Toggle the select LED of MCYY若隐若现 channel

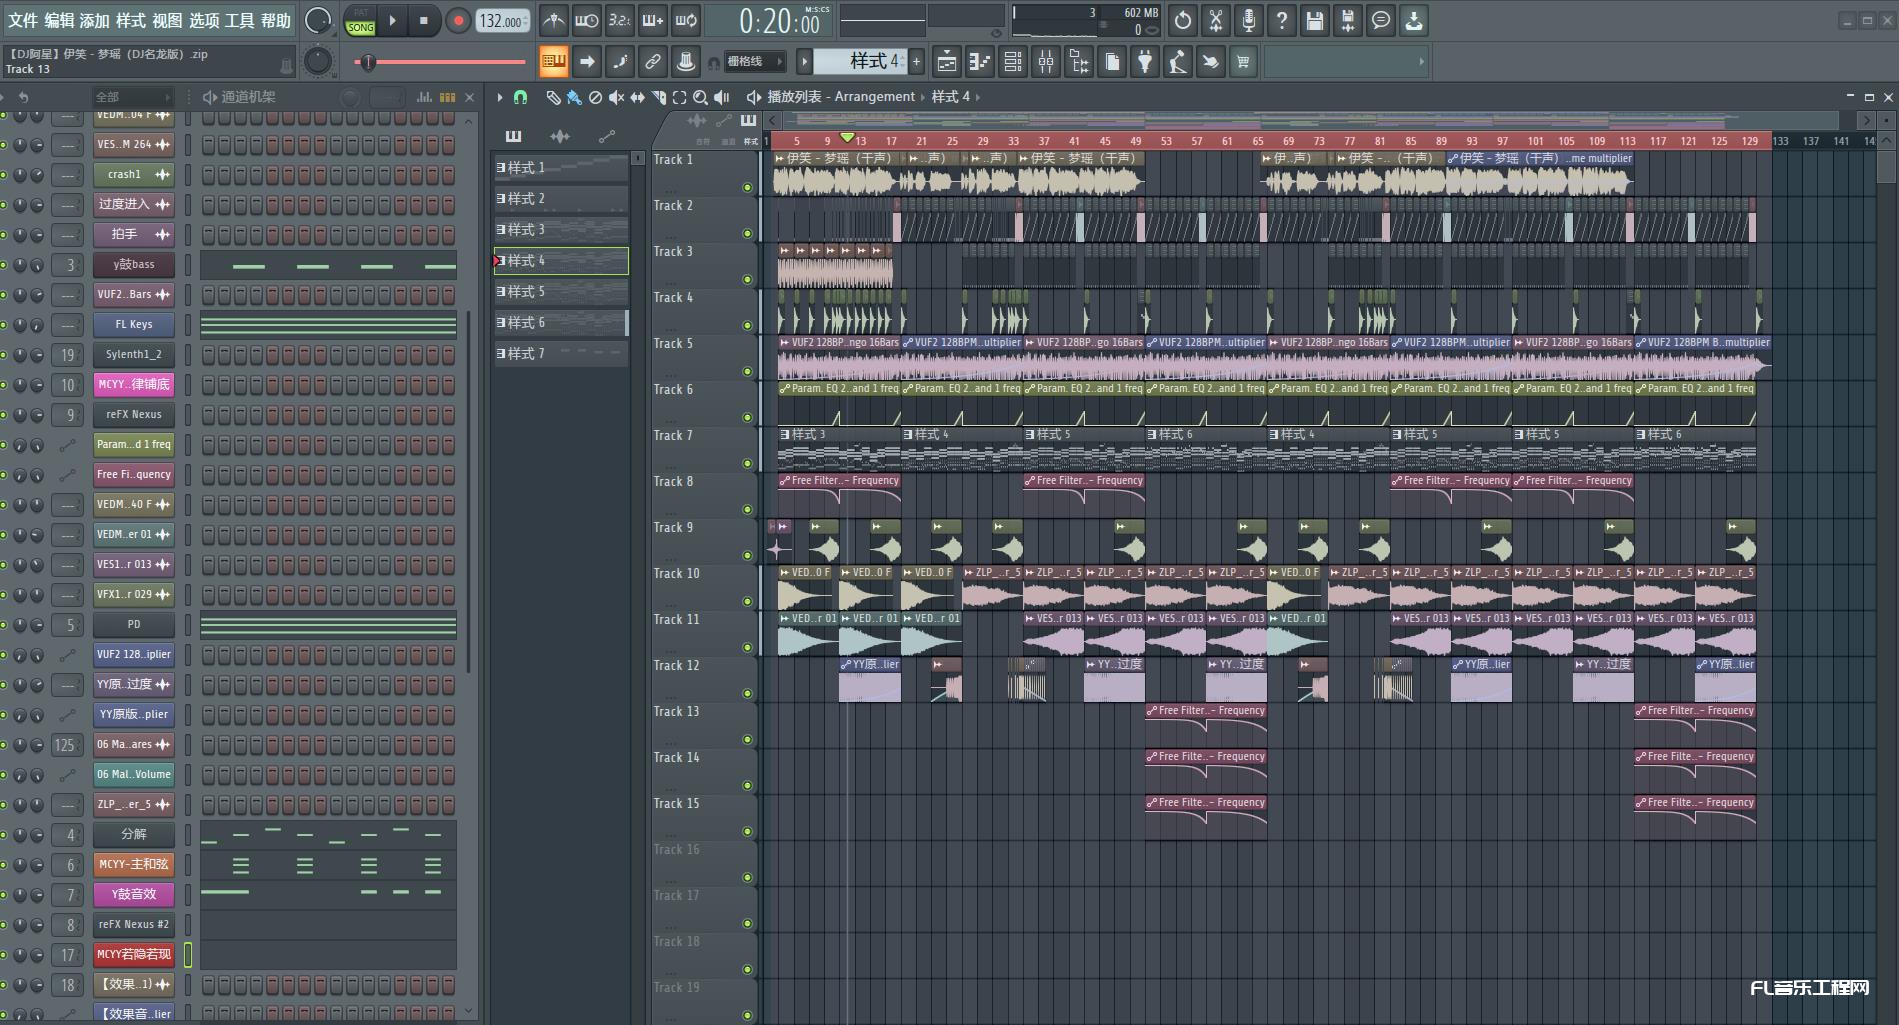click(188, 954)
